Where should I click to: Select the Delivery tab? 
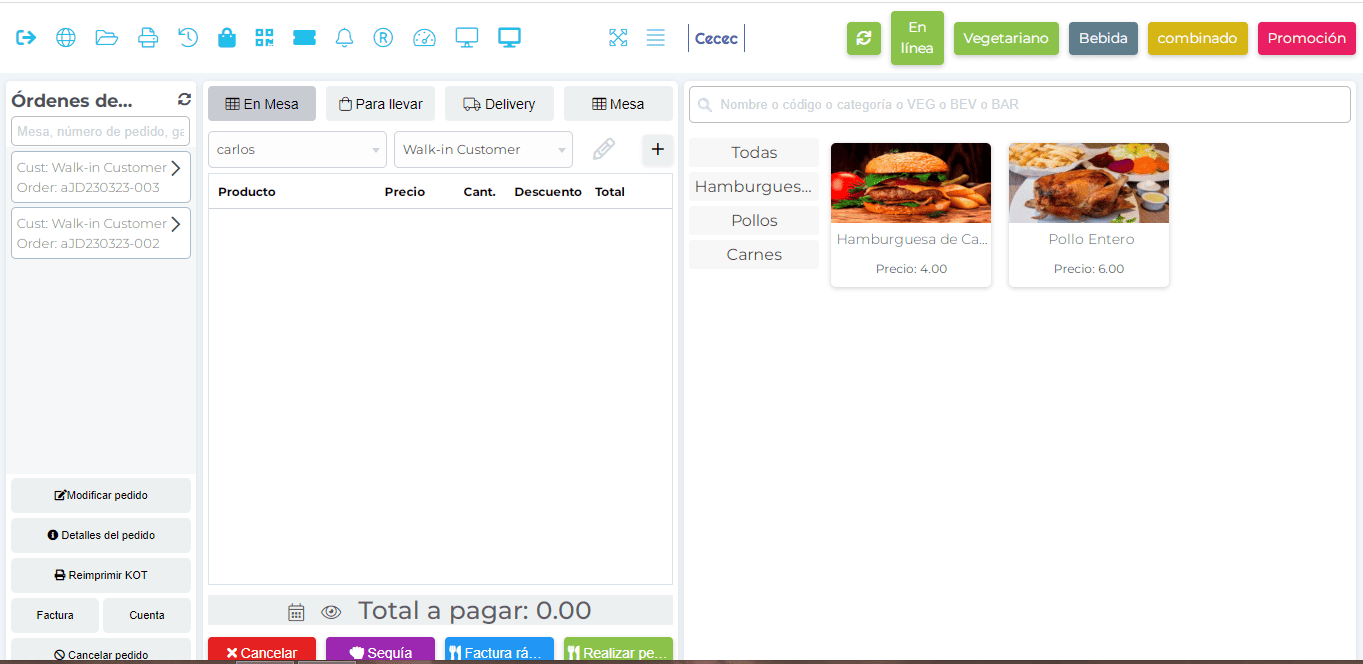pos(499,103)
